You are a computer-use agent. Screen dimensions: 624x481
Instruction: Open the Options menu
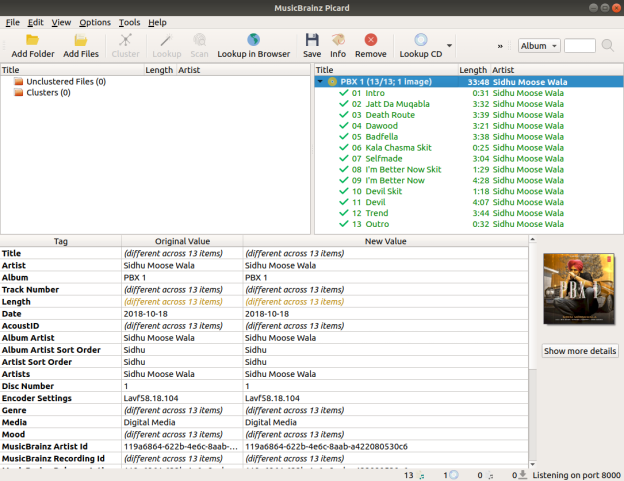(x=95, y=22)
